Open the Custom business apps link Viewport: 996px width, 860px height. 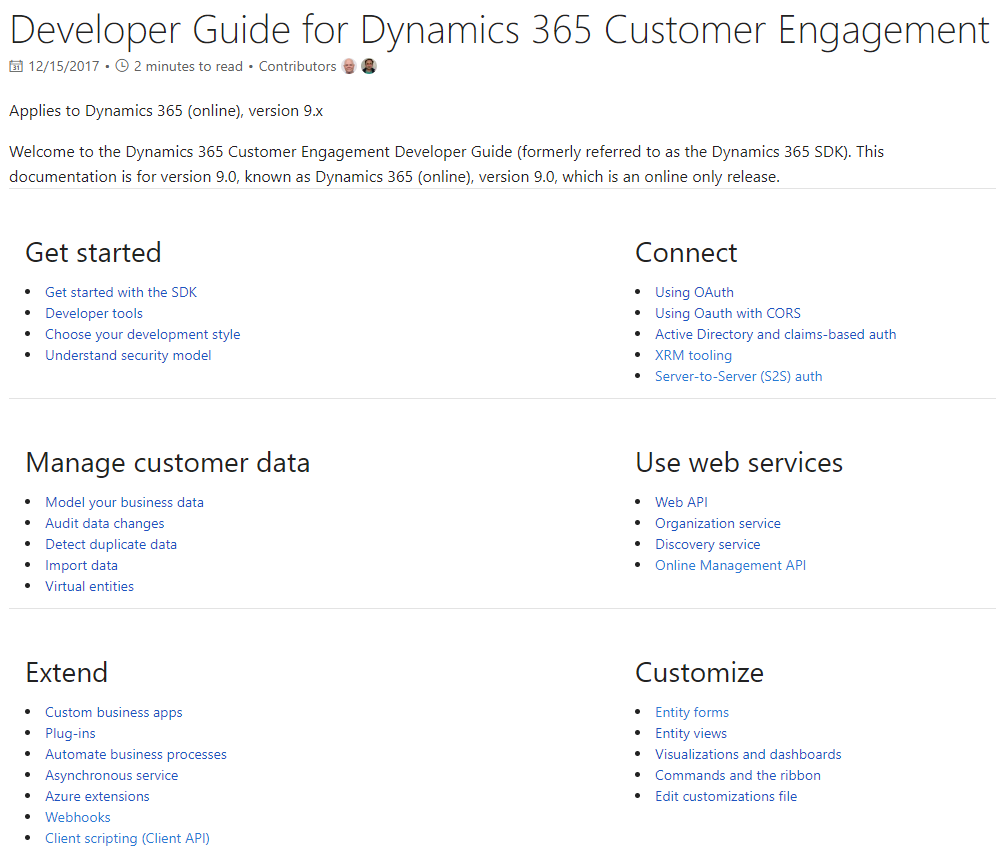(114, 712)
